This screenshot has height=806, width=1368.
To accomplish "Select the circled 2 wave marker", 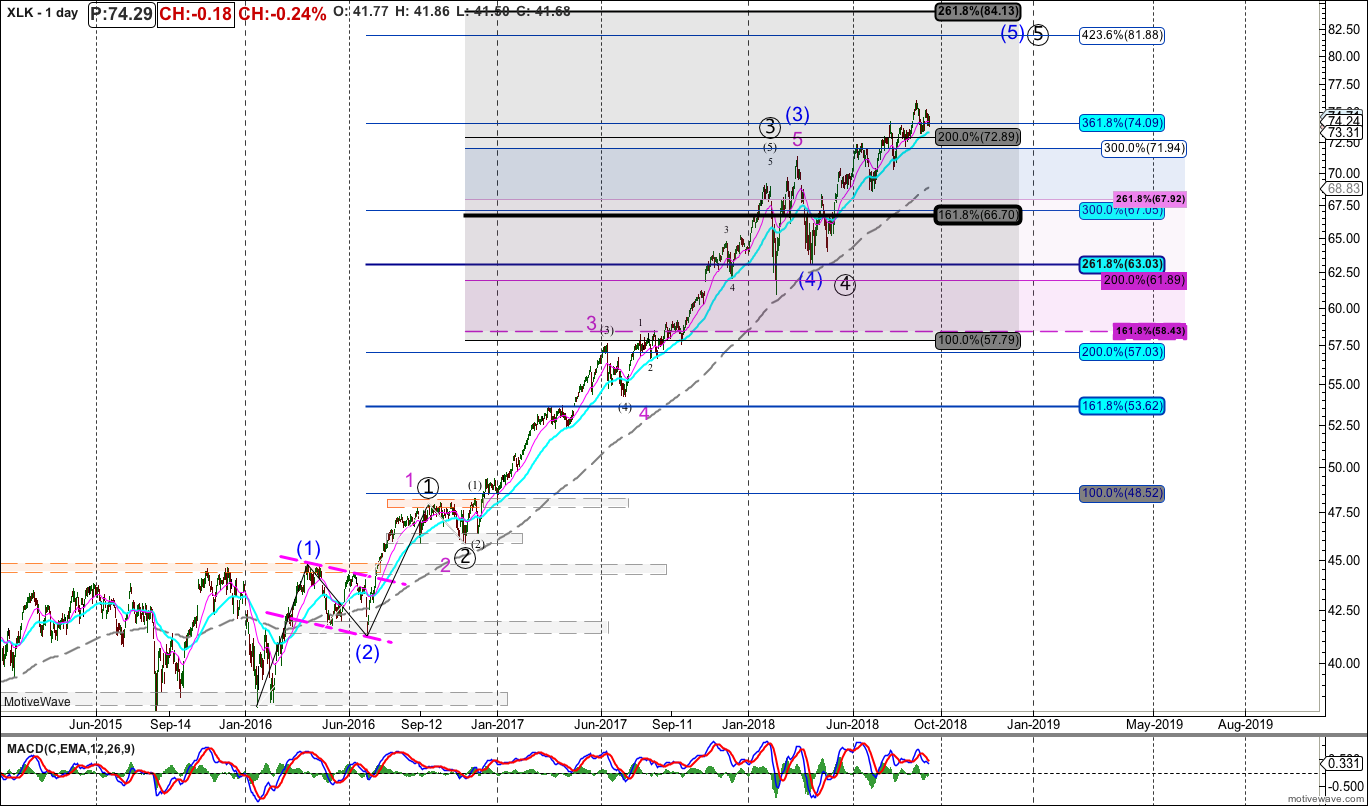I will click(464, 558).
